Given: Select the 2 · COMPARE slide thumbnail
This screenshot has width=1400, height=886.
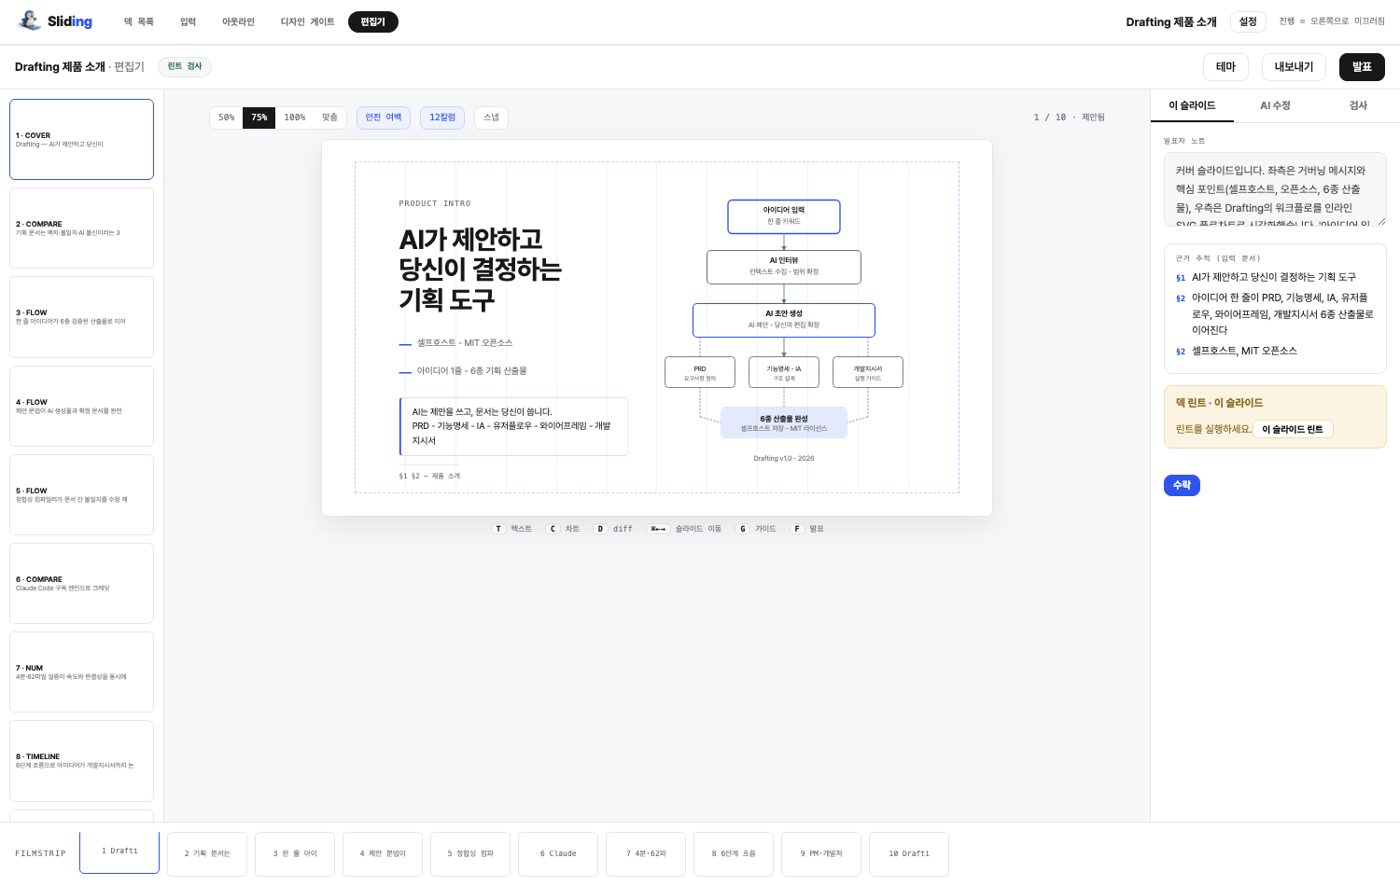Looking at the screenshot, I should pyautogui.click(x=81, y=228).
